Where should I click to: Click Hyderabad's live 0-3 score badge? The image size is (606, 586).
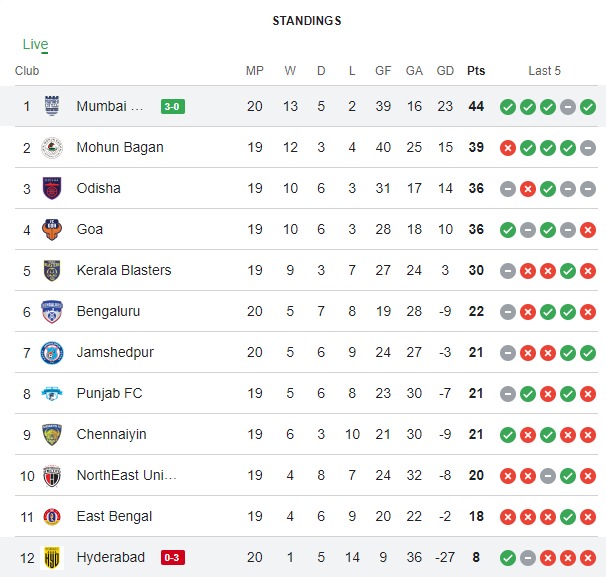(x=173, y=557)
